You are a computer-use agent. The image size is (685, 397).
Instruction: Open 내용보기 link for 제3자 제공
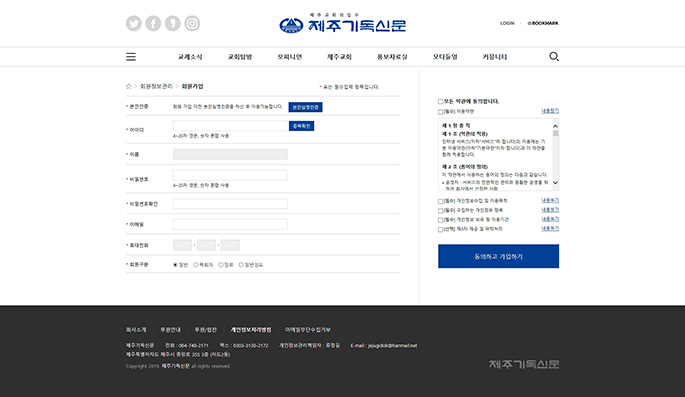click(x=550, y=228)
